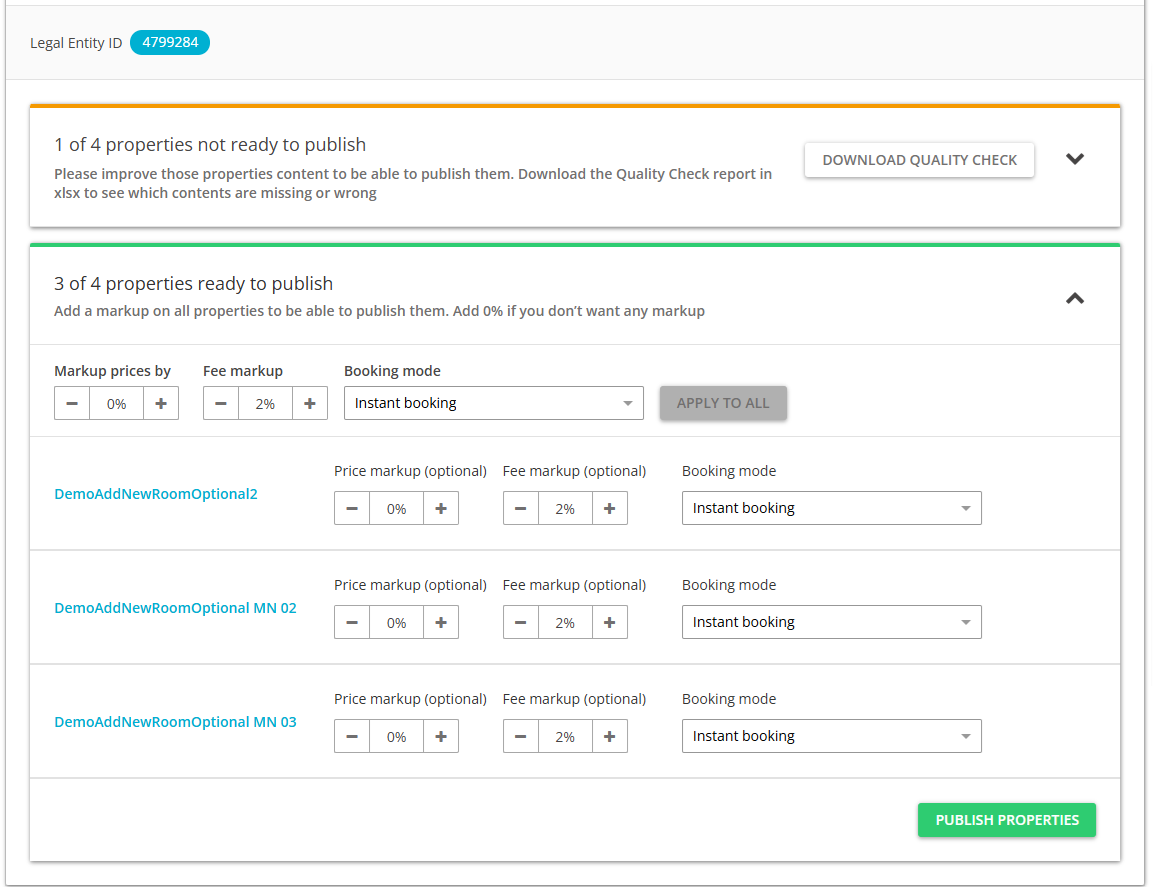Collapse the ready to publish section chevron
Viewport: 1157px width, 887px height.
1075,298
